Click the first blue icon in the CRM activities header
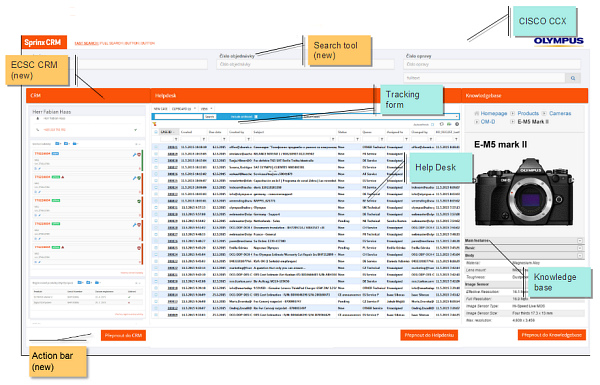The height and width of the screenshot is (385, 600). [58, 144]
